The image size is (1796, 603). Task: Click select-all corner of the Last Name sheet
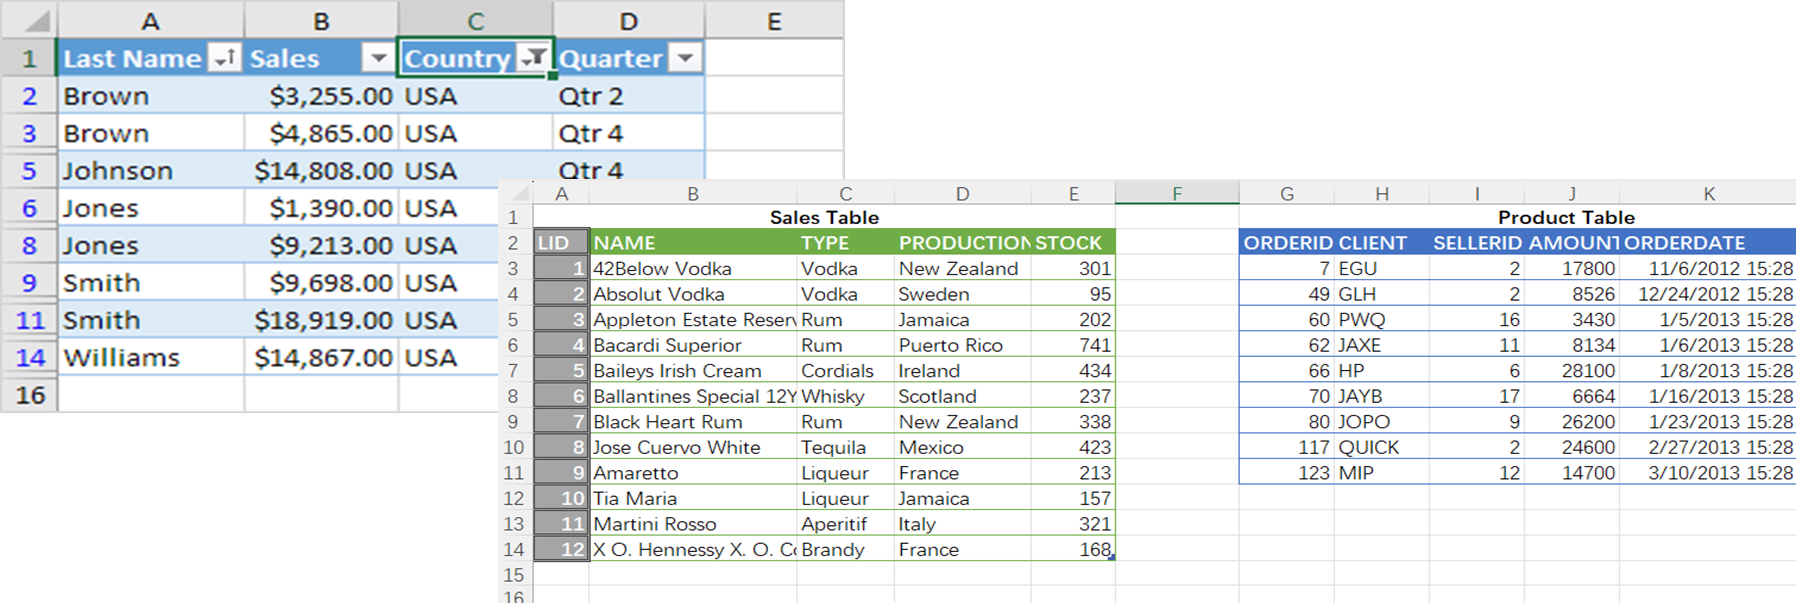click(30, 20)
